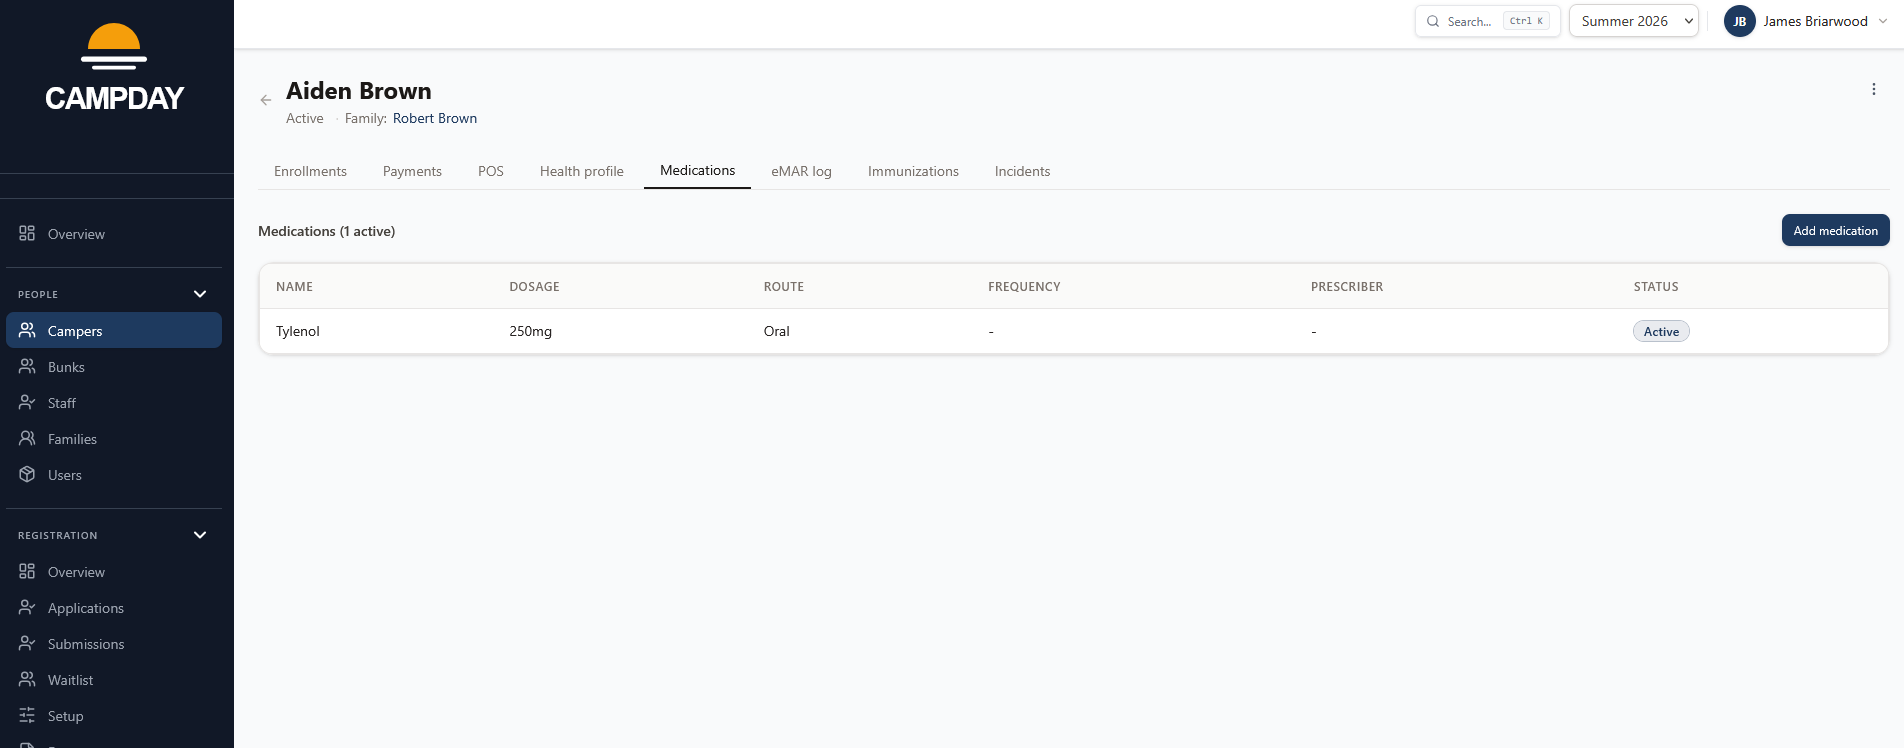
Task: Go to Bunks in the sidebar
Action: [114, 366]
